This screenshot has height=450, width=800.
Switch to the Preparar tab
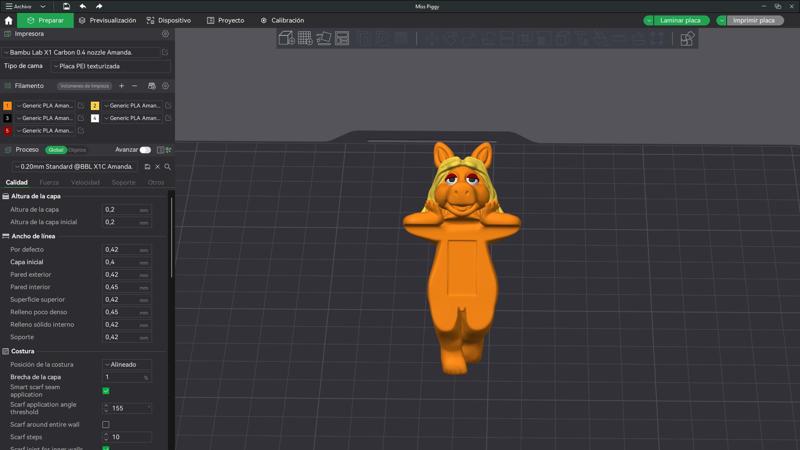coord(45,20)
